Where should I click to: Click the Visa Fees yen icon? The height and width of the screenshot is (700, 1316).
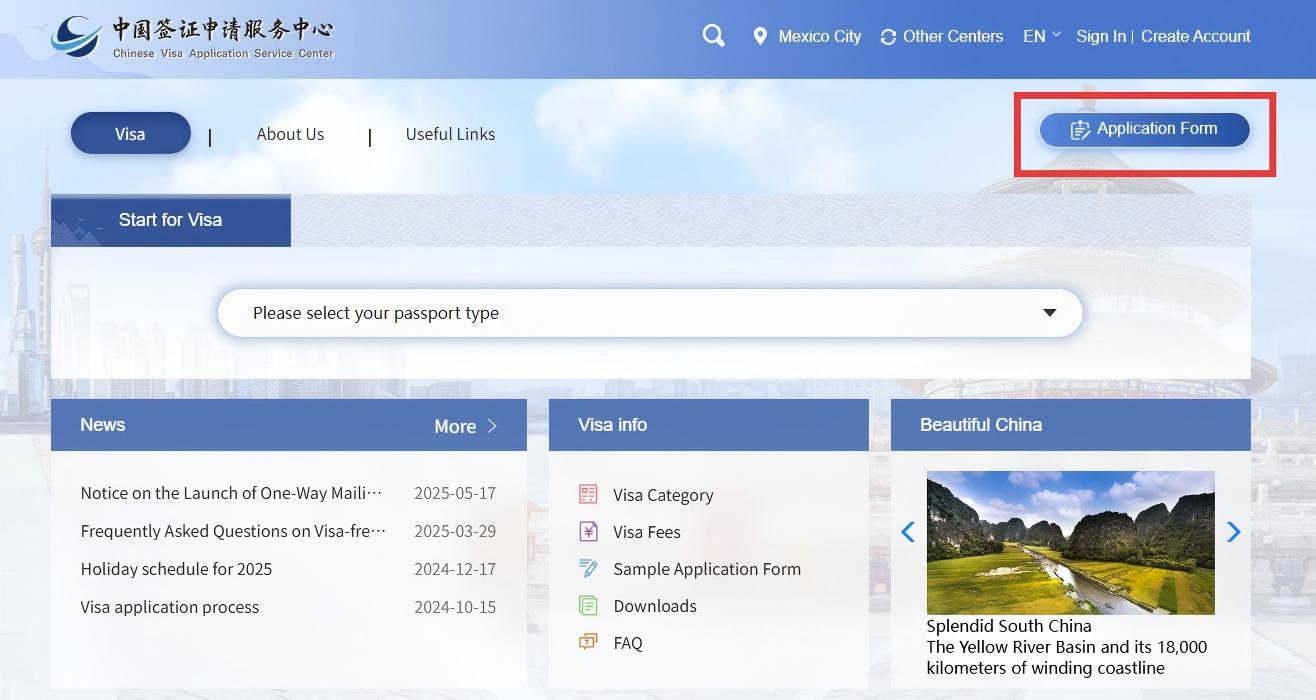click(x=588, y=531)
